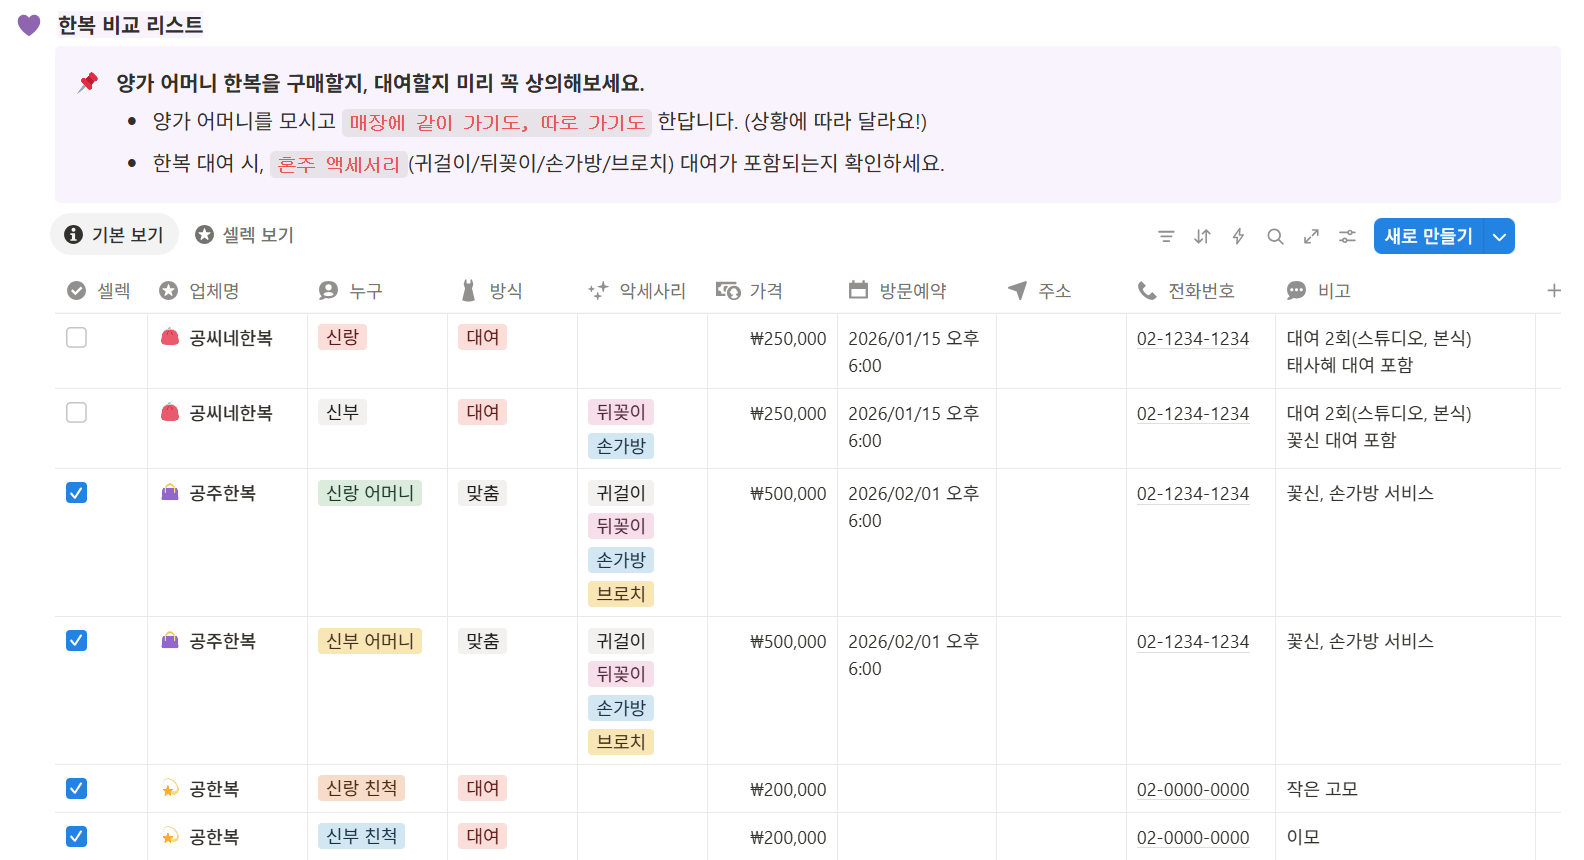The image size is (1584, 860).
Task: Click the pushpin callout icon
Action: pyautogui.click(x=88, y=82)
